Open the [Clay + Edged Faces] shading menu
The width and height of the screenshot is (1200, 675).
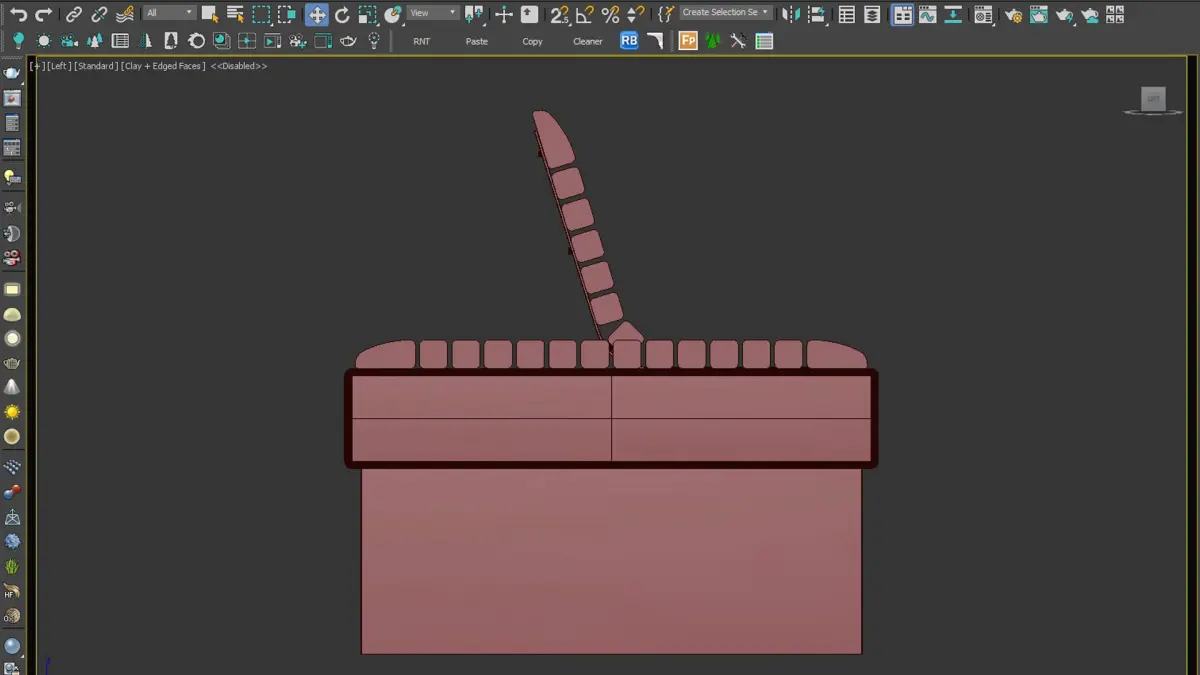click(163, 66)
